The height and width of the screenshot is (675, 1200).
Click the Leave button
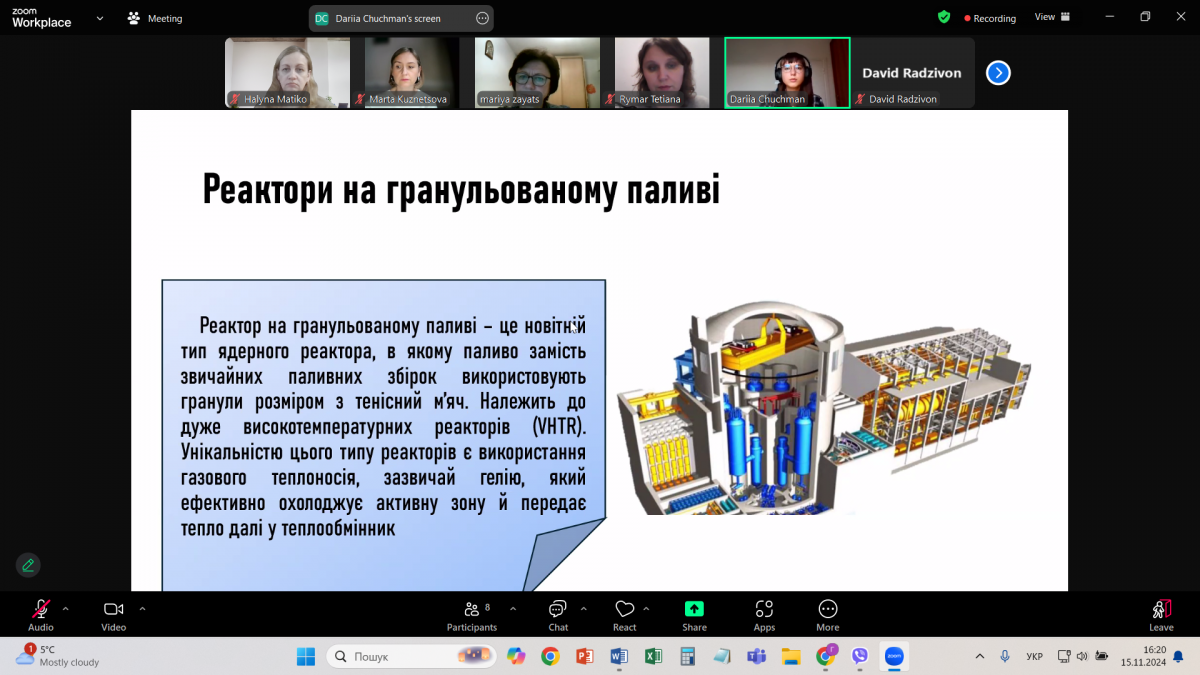click(x=1160, y=614)
